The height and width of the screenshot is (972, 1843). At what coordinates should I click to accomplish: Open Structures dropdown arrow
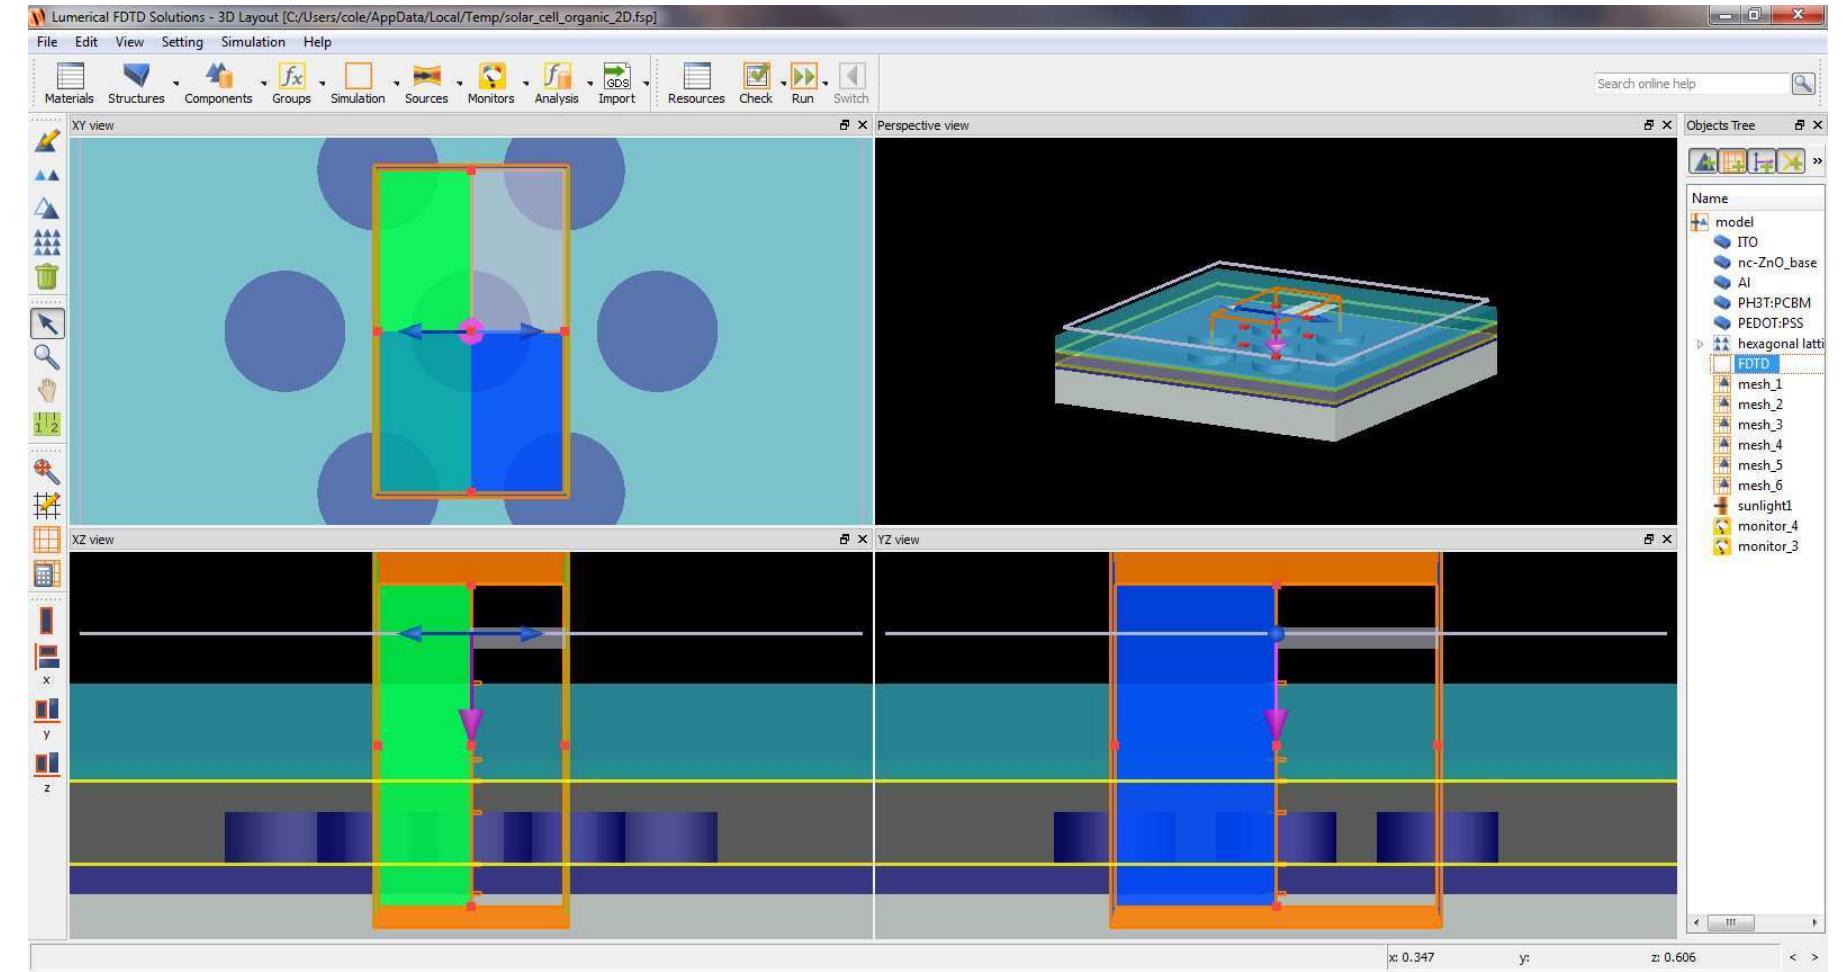click(x=176, y=83)
